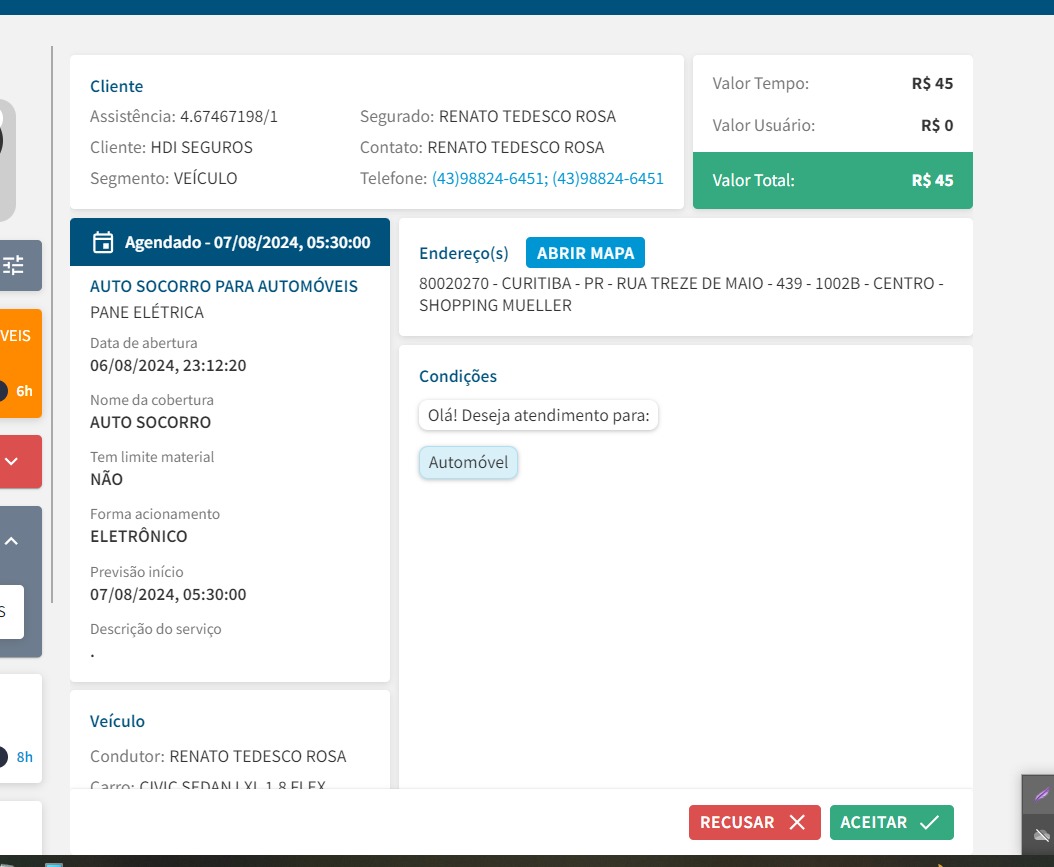Click the calendar icon beside Agendado
The width and height of the screenshot is (1054, 867).
click(103, 242)
